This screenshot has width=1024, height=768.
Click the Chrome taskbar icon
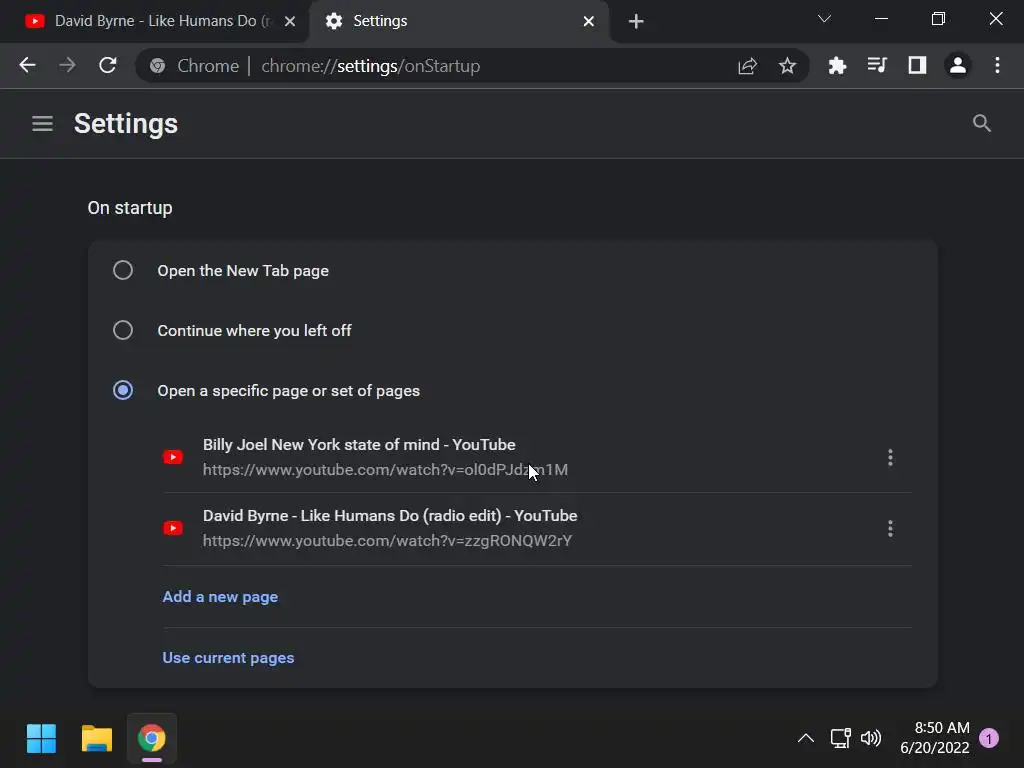(152, 739)
